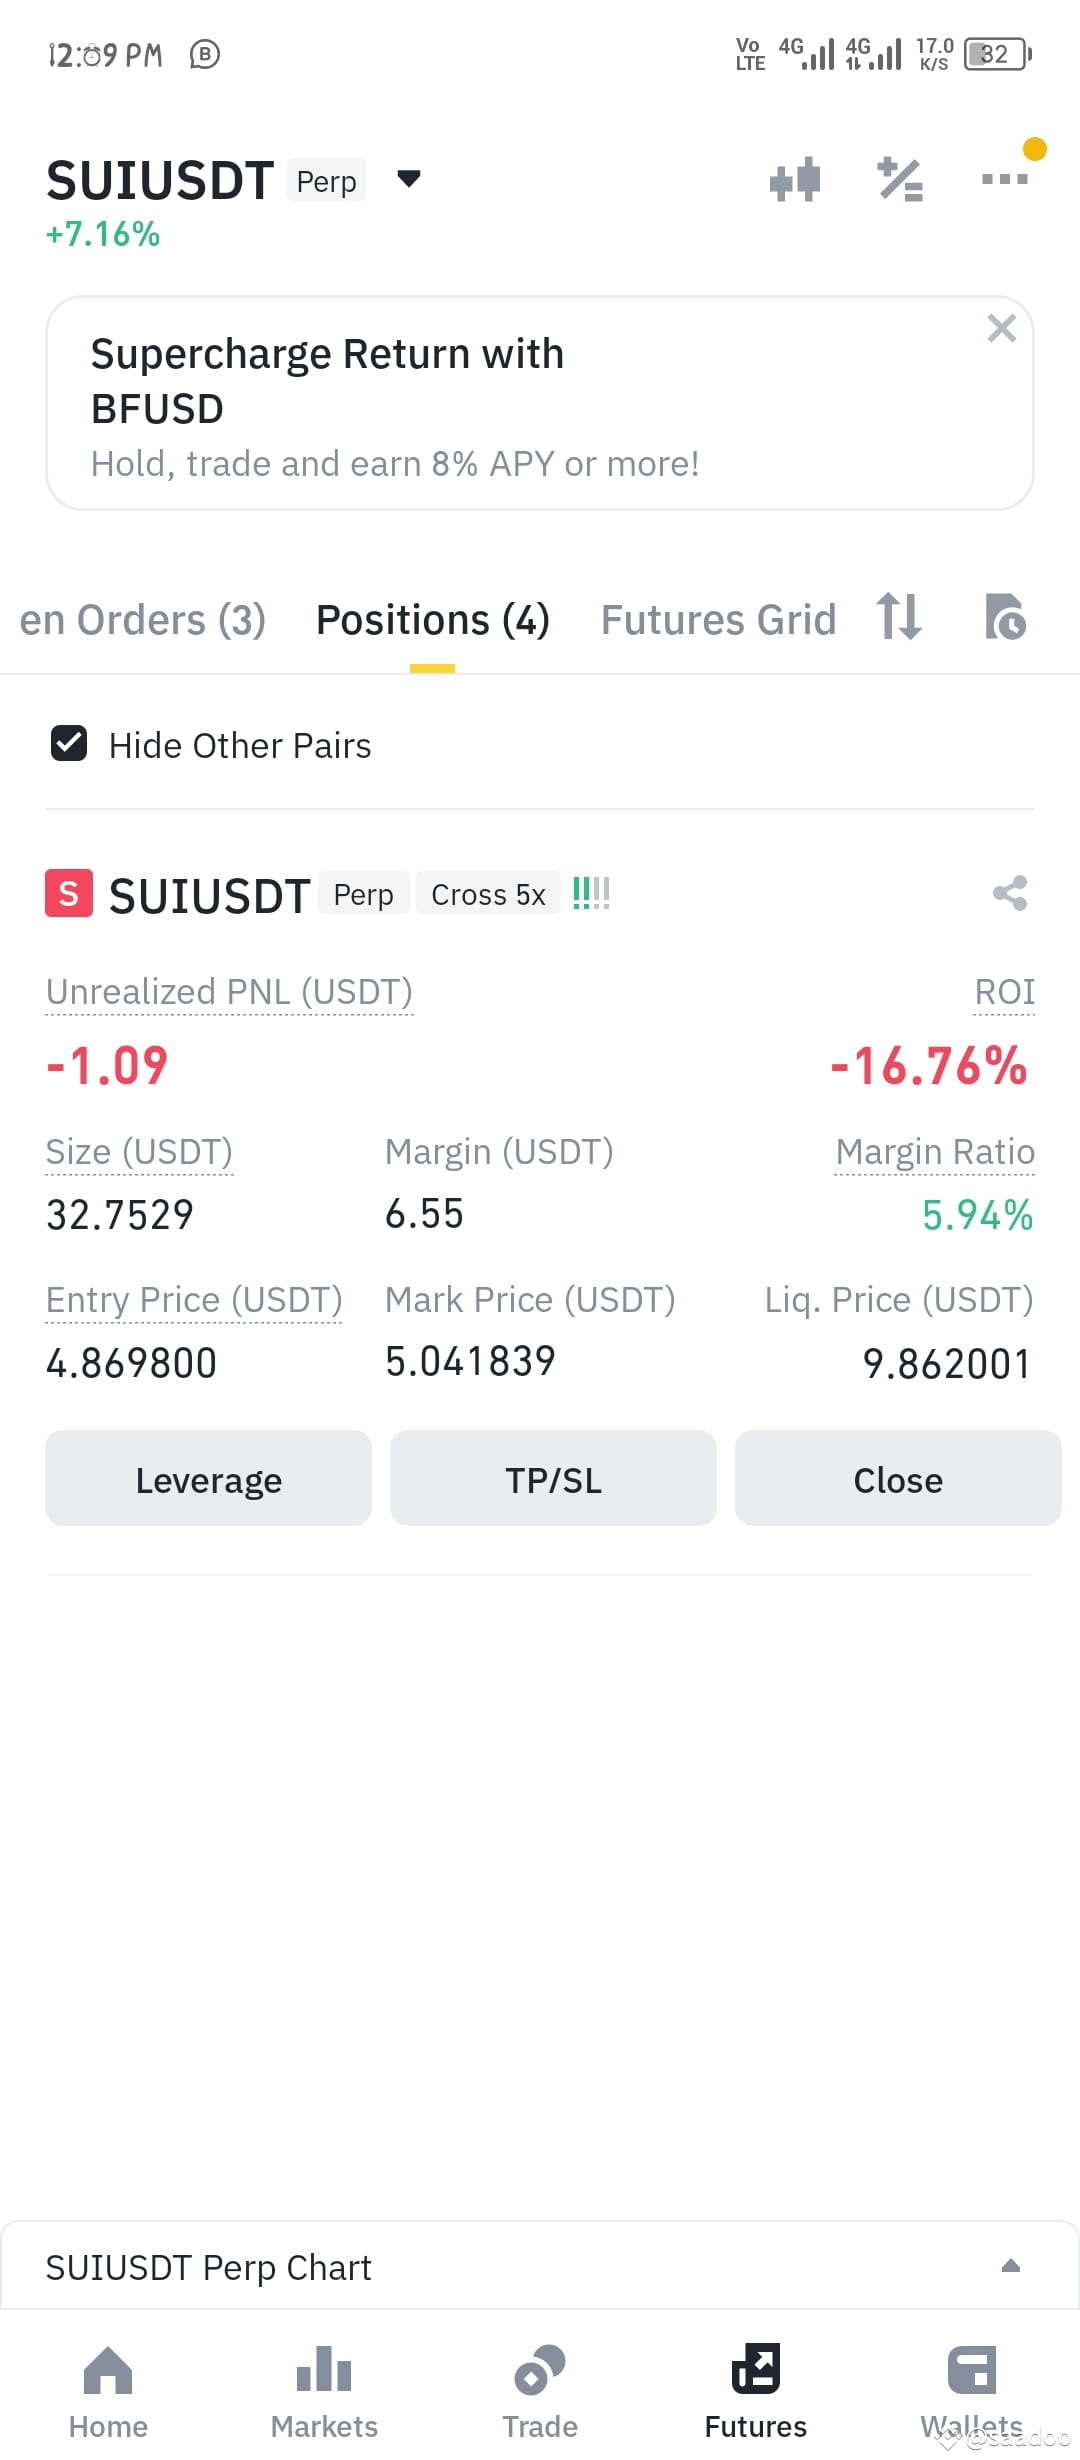Open the three-dot more options menu
The height and width of the screenshot is (2460, 1080).
[1005, 179]
